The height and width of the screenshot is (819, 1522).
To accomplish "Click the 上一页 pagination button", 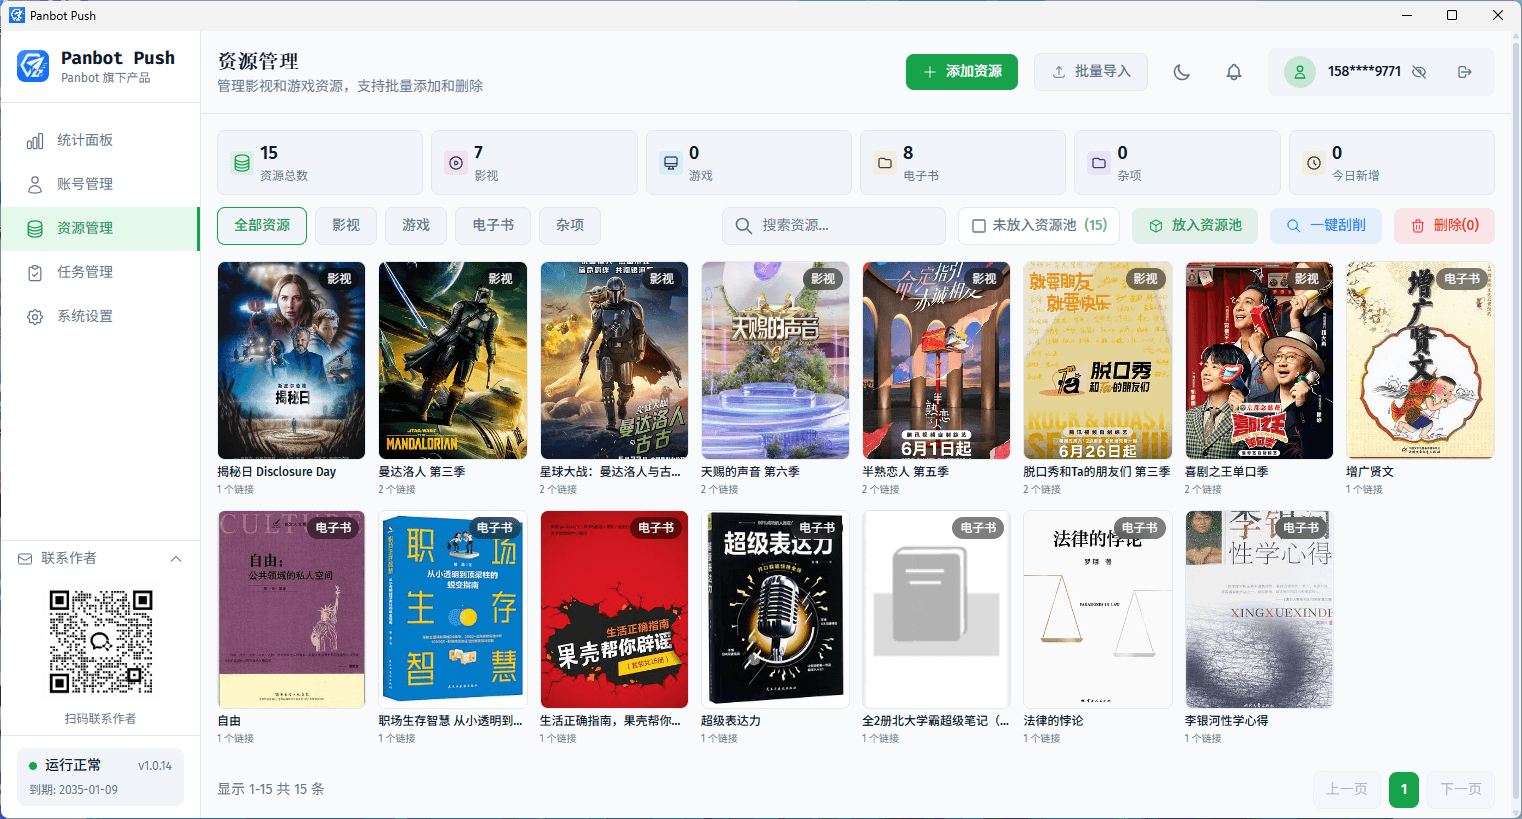I will (x=1347, y=789).
